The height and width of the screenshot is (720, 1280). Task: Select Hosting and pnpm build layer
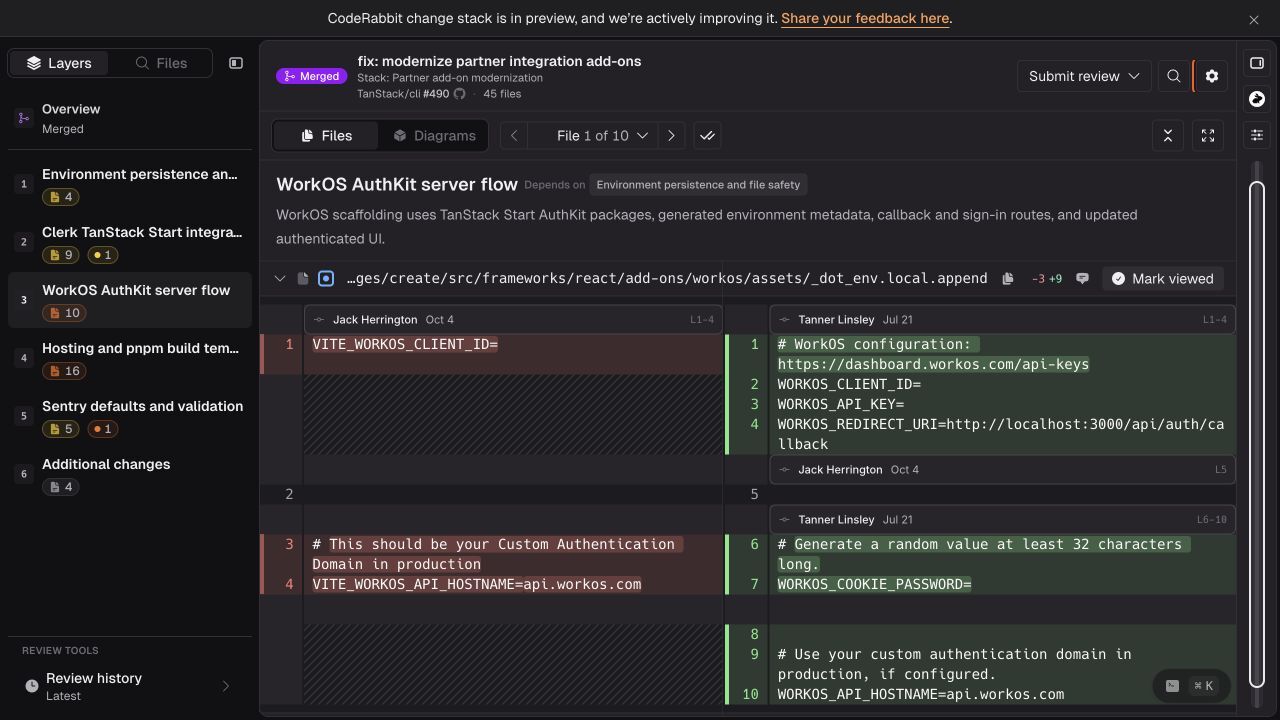[130, 359]
